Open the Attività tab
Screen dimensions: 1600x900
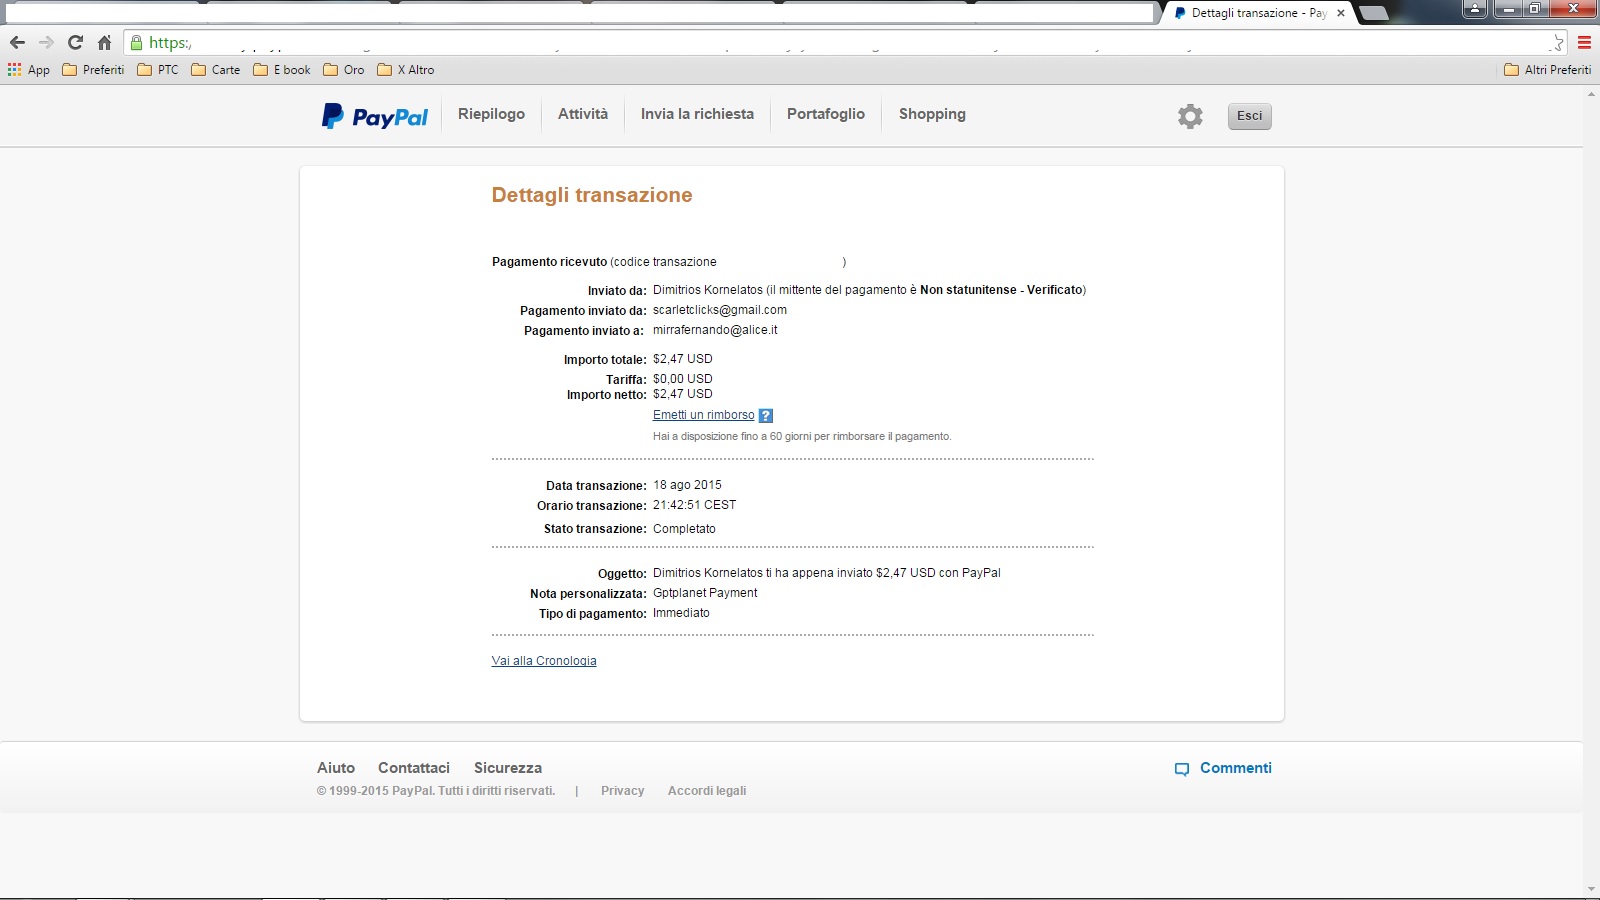point(583,114)
